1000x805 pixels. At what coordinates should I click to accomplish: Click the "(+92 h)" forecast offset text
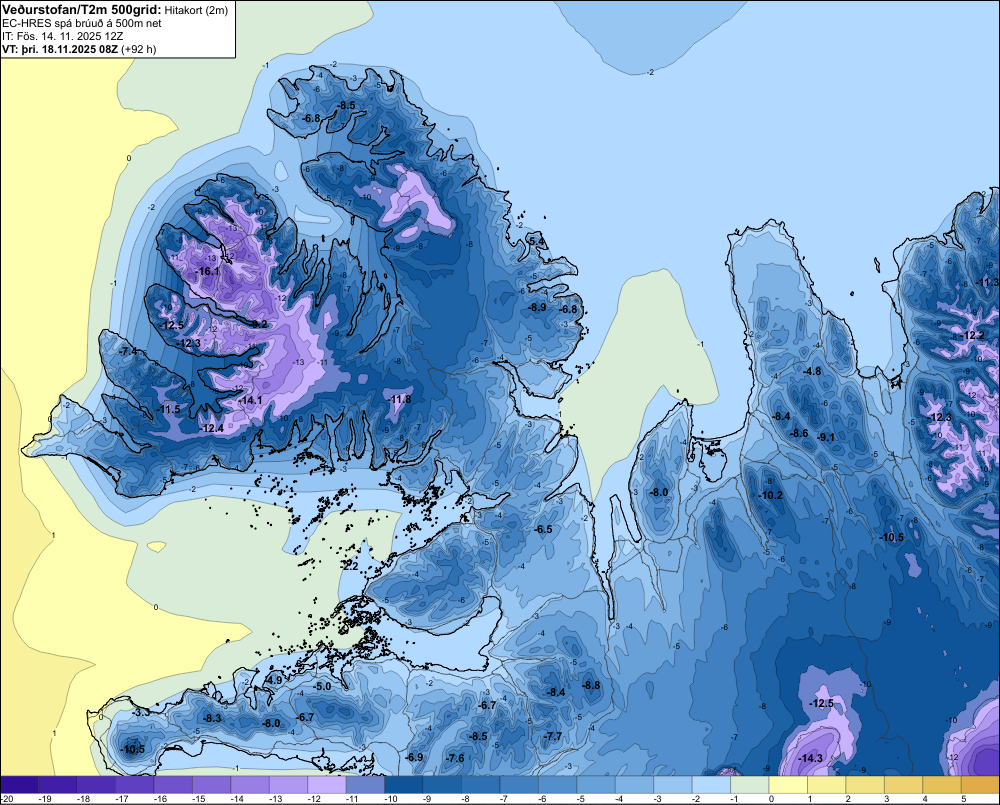pos(138,48)
